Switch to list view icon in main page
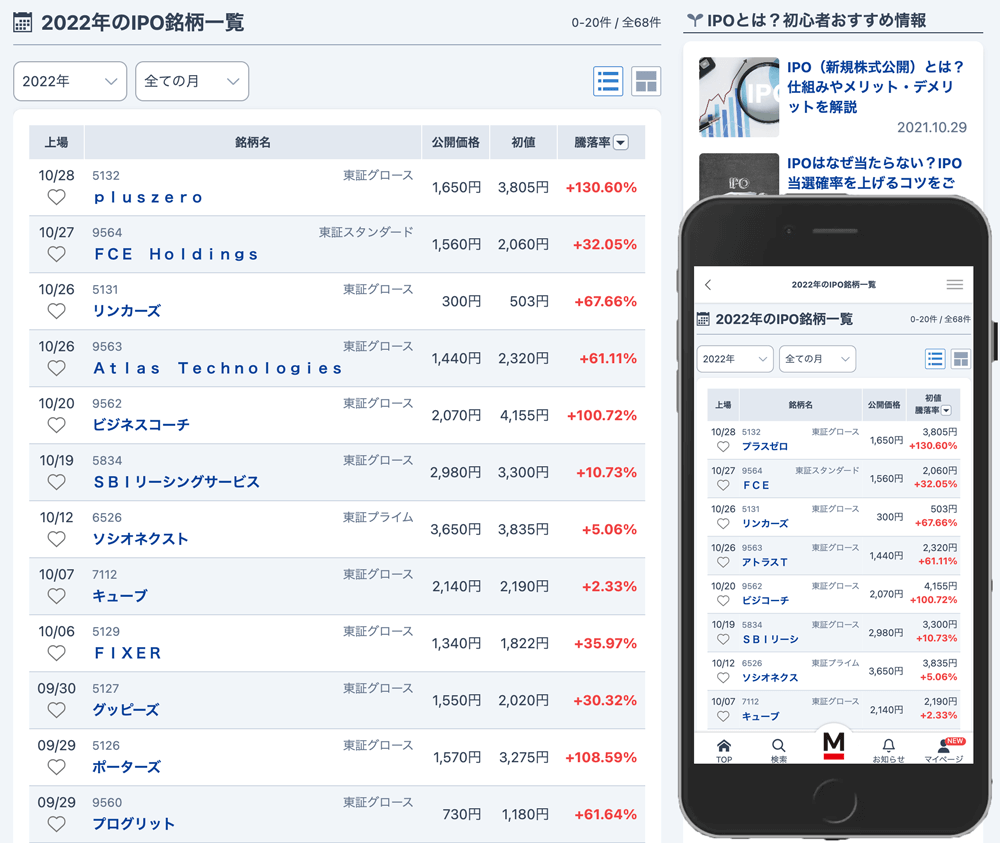The image size is (1000, 843). [608, 81]
